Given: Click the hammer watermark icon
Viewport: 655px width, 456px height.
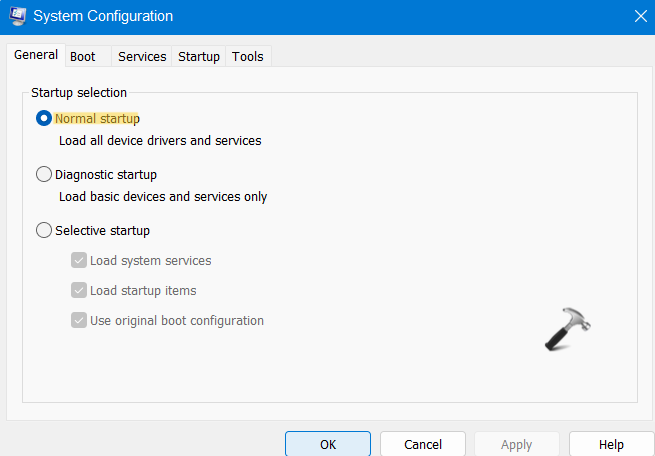Looking at the screenshot, I should point(567,328).
